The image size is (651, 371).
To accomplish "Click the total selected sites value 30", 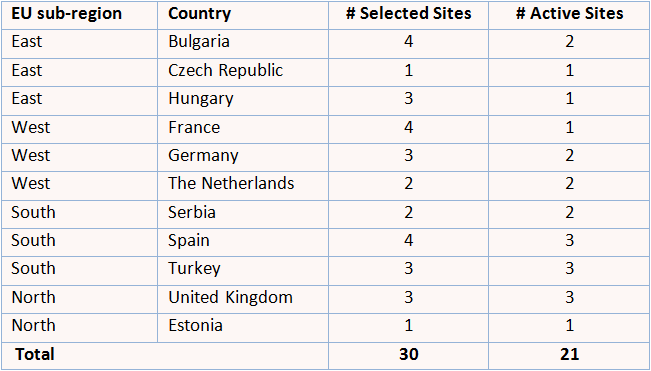I will coord(409,355).
